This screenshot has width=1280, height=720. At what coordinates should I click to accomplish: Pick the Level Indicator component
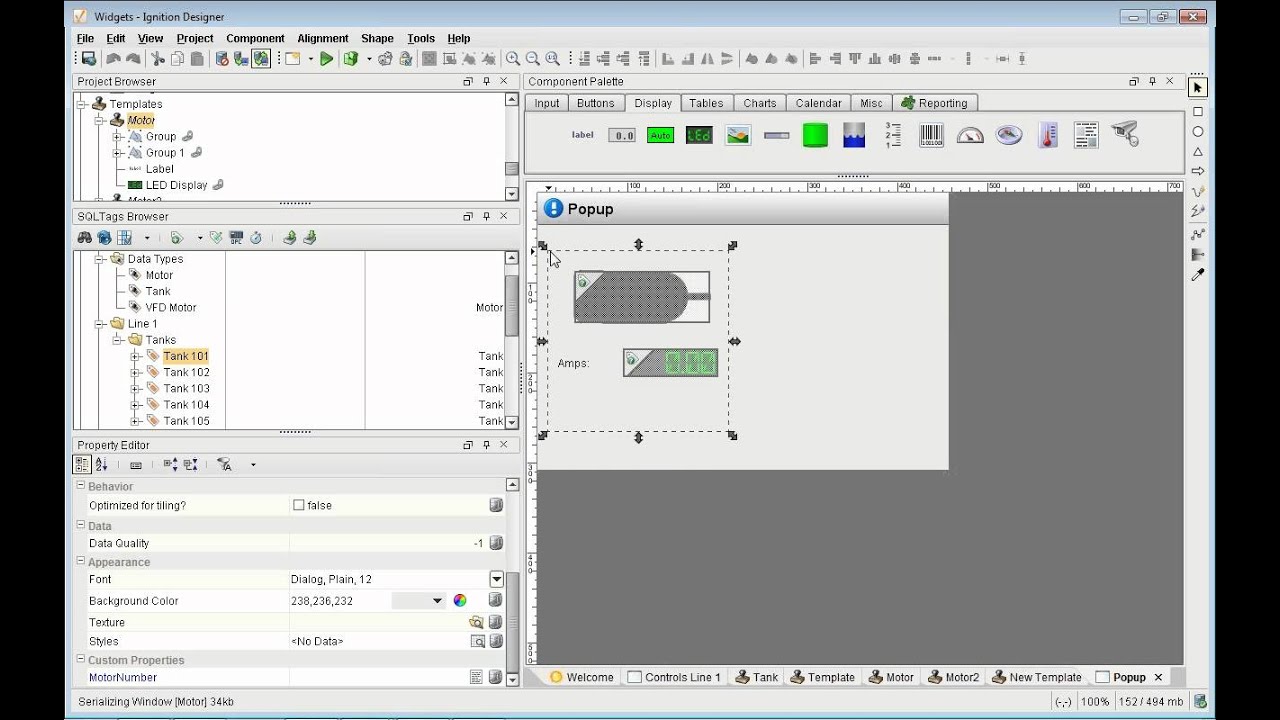point(854,135)
